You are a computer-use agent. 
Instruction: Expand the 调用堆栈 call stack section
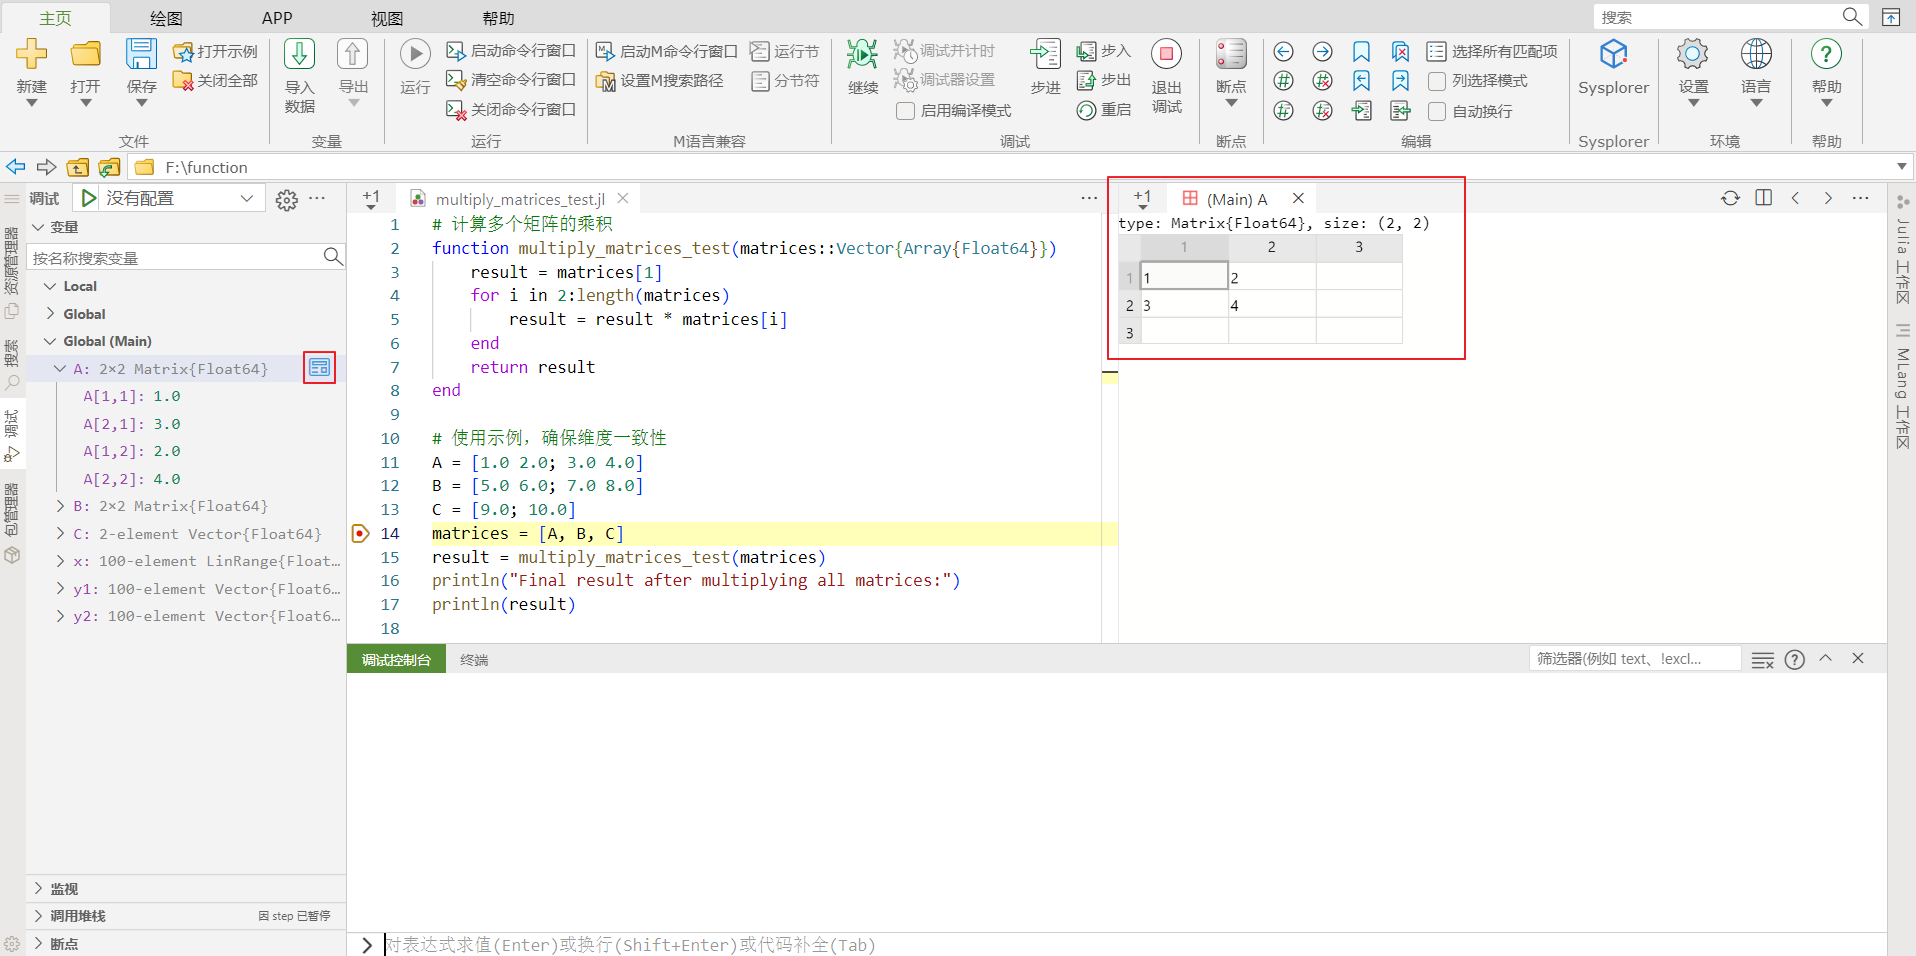[39, 916]
